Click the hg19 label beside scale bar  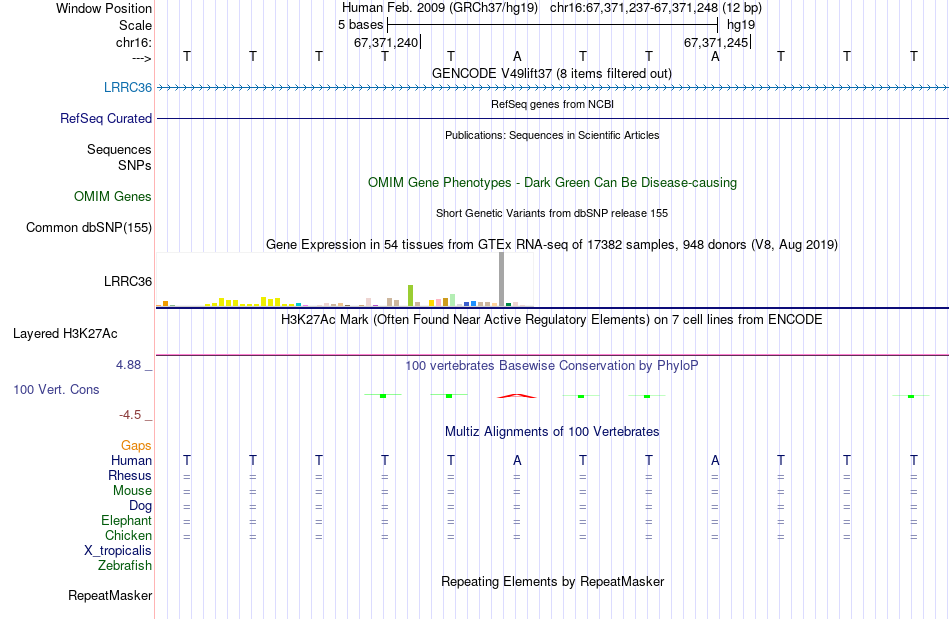coord(741,25)
